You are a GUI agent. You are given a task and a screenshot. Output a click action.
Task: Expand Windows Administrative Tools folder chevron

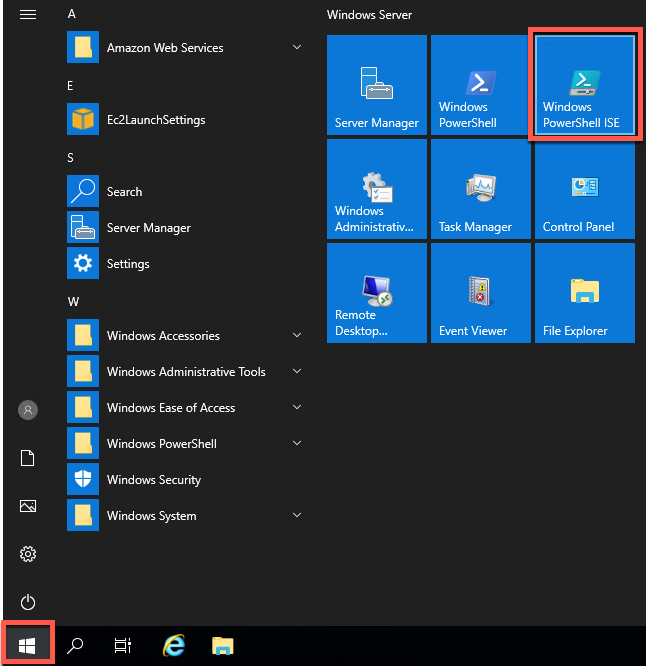click(297, 371)
